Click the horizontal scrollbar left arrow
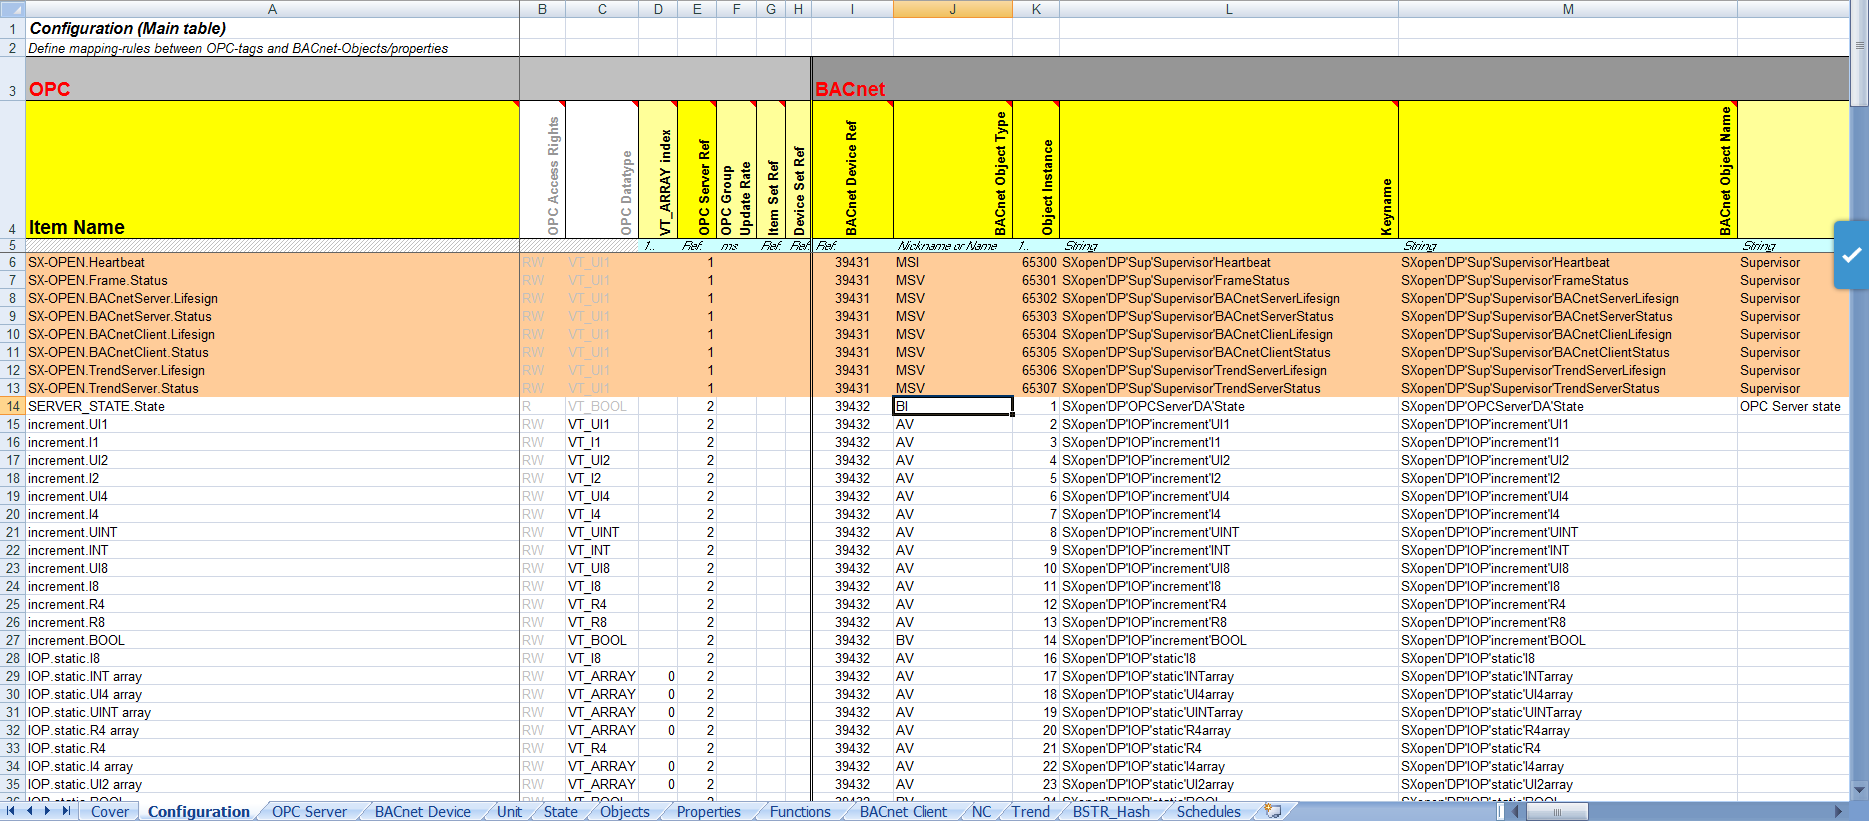This screenshot has width=1869, height=821. [1513, 811]
